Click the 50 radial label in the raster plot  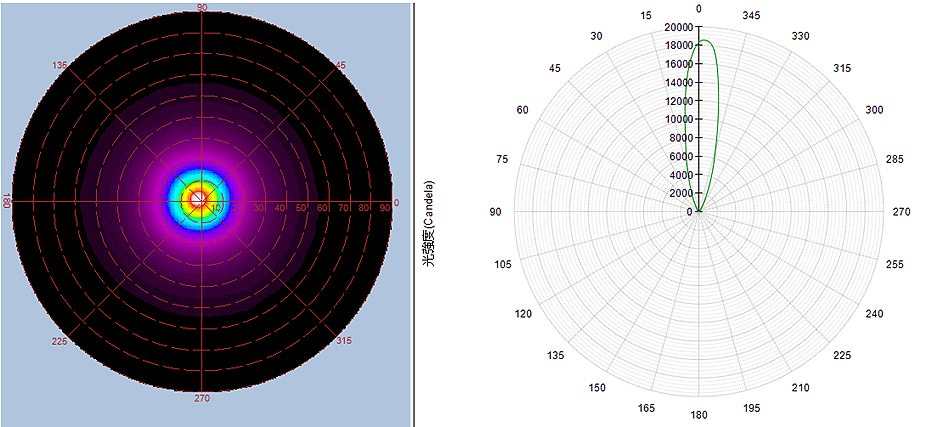301,208
